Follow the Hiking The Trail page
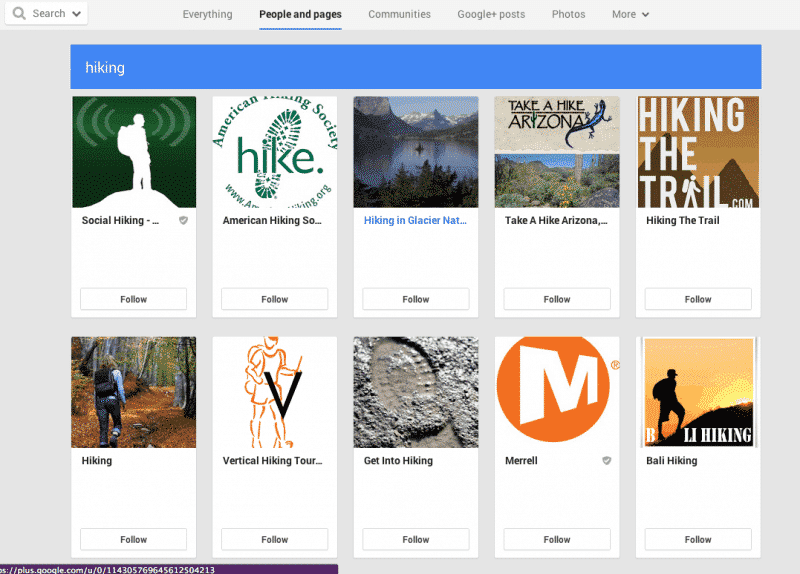Image resolution: width=800 pixels, height=574 pixels. pos(698,299)
